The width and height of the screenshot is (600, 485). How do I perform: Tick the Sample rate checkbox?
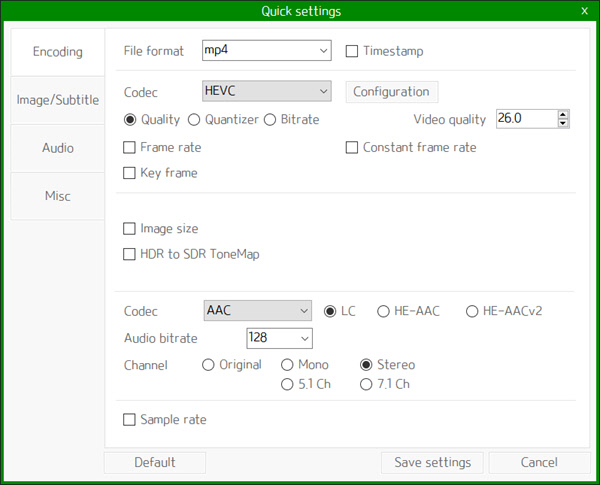[129, 420]
